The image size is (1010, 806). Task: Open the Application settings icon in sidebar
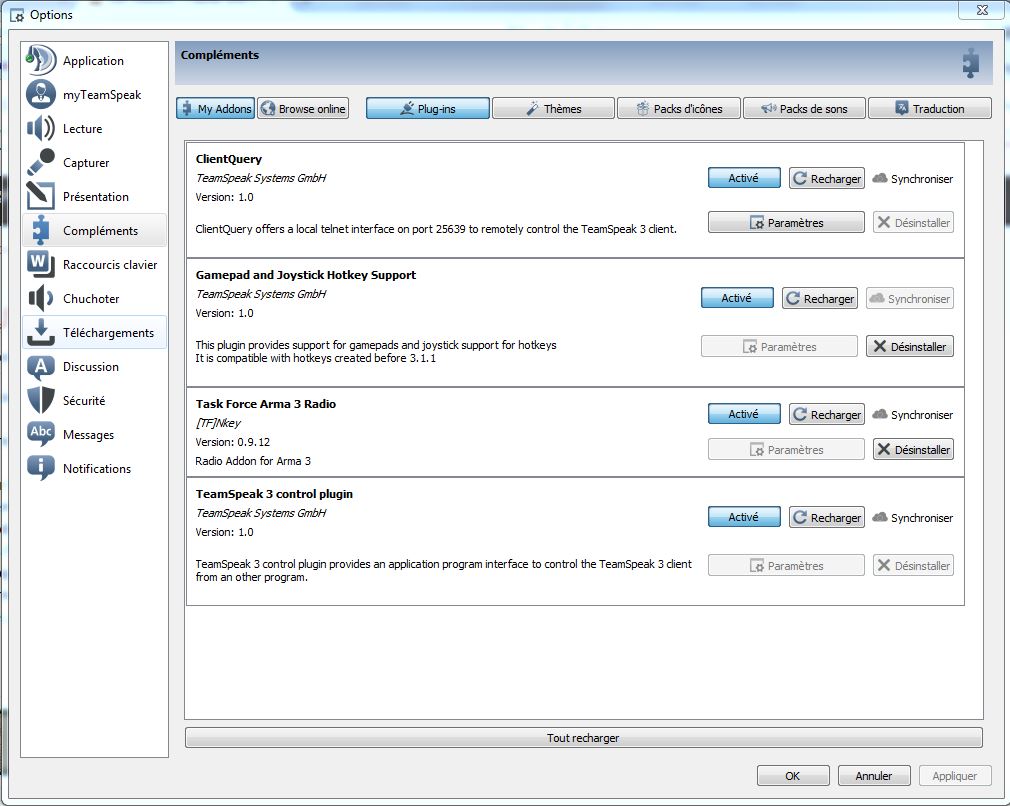(41, 60)
